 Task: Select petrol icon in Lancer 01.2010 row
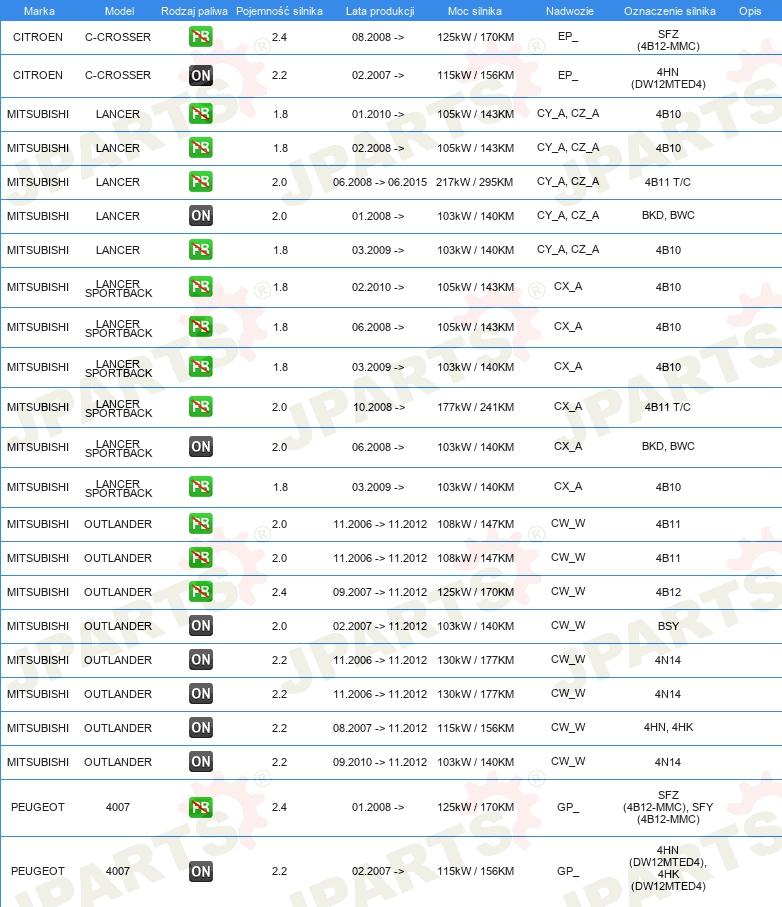tap(201, 113)
